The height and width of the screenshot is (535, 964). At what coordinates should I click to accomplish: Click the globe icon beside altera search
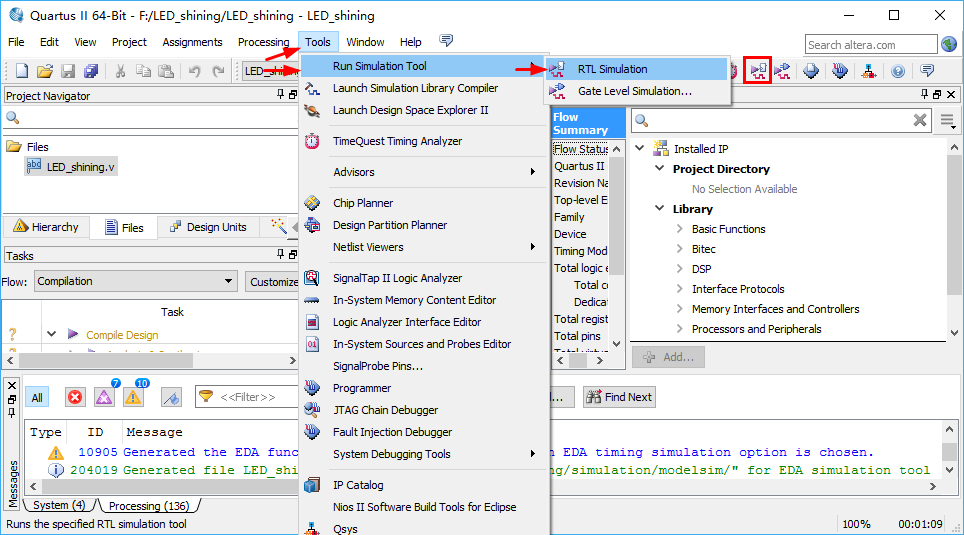coord(949,44)
